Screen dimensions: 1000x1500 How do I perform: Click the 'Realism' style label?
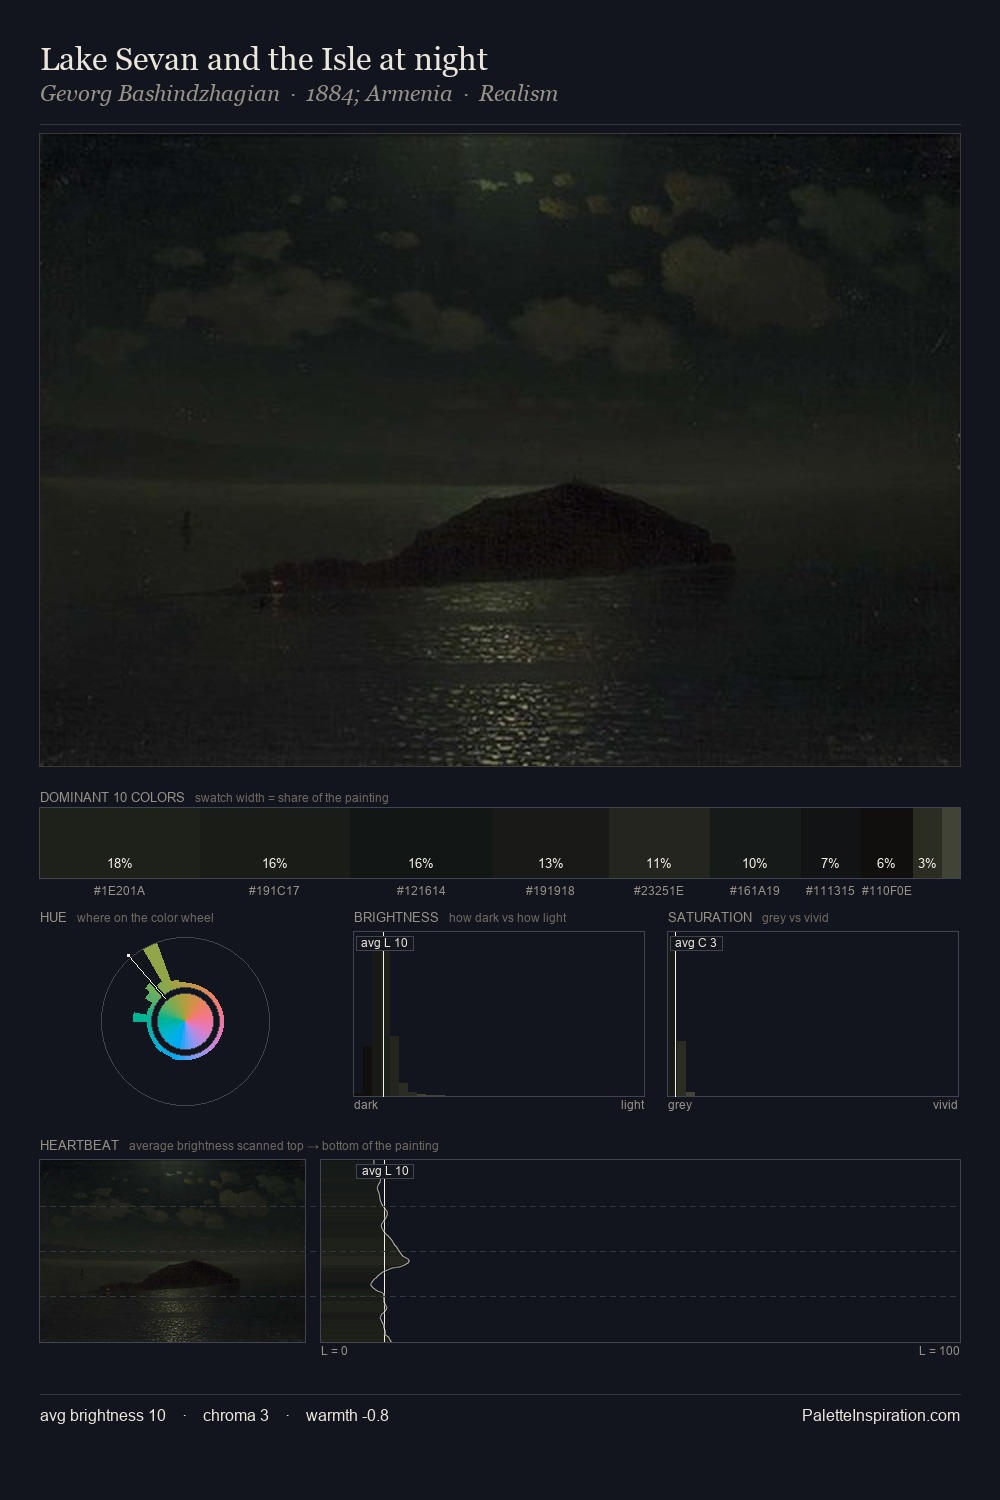(518, 94)
